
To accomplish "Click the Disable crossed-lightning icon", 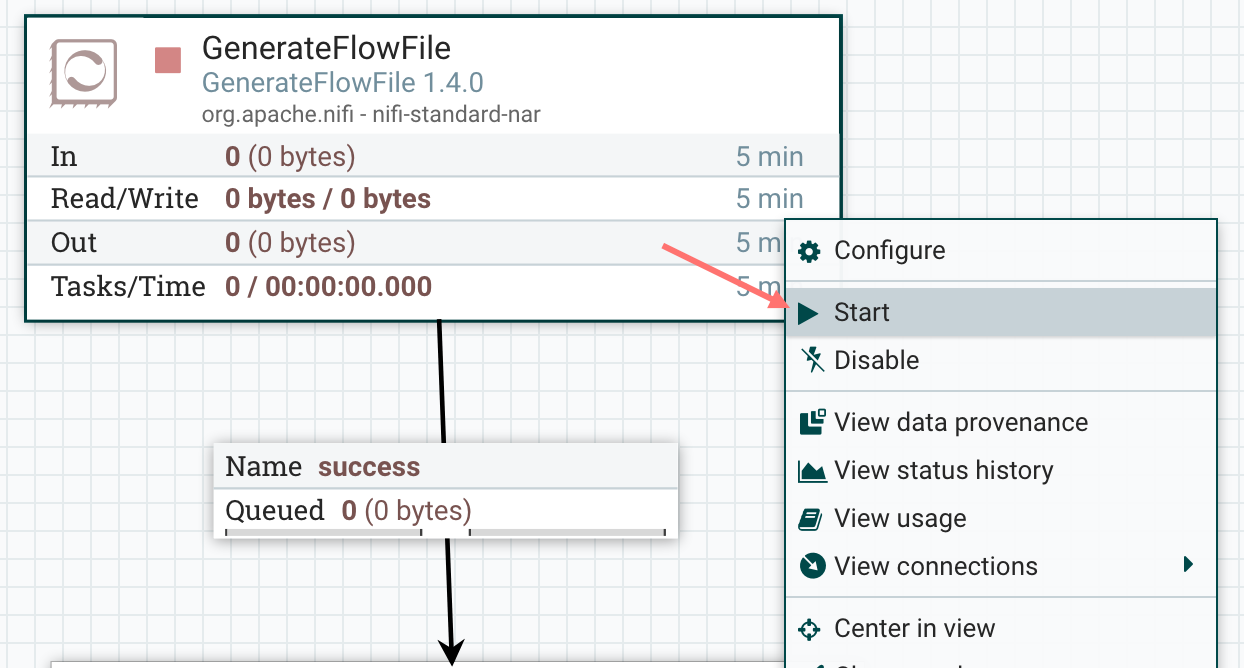I will click(x=812, y=360).
